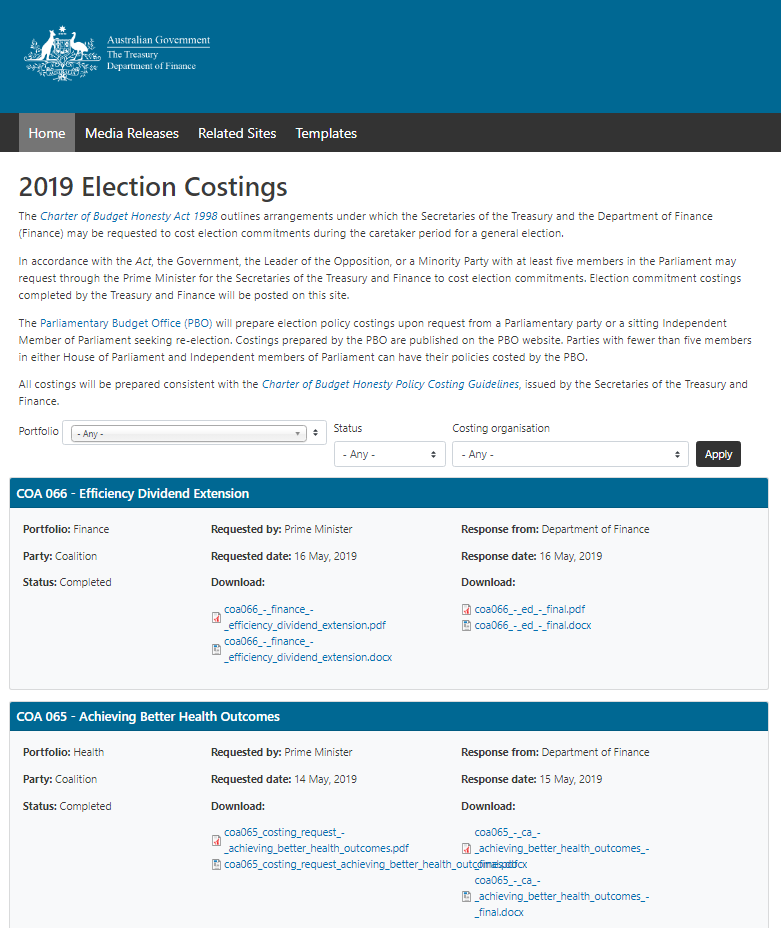
Task: Select the Templates navigation item
Action: tap(326, 133)
